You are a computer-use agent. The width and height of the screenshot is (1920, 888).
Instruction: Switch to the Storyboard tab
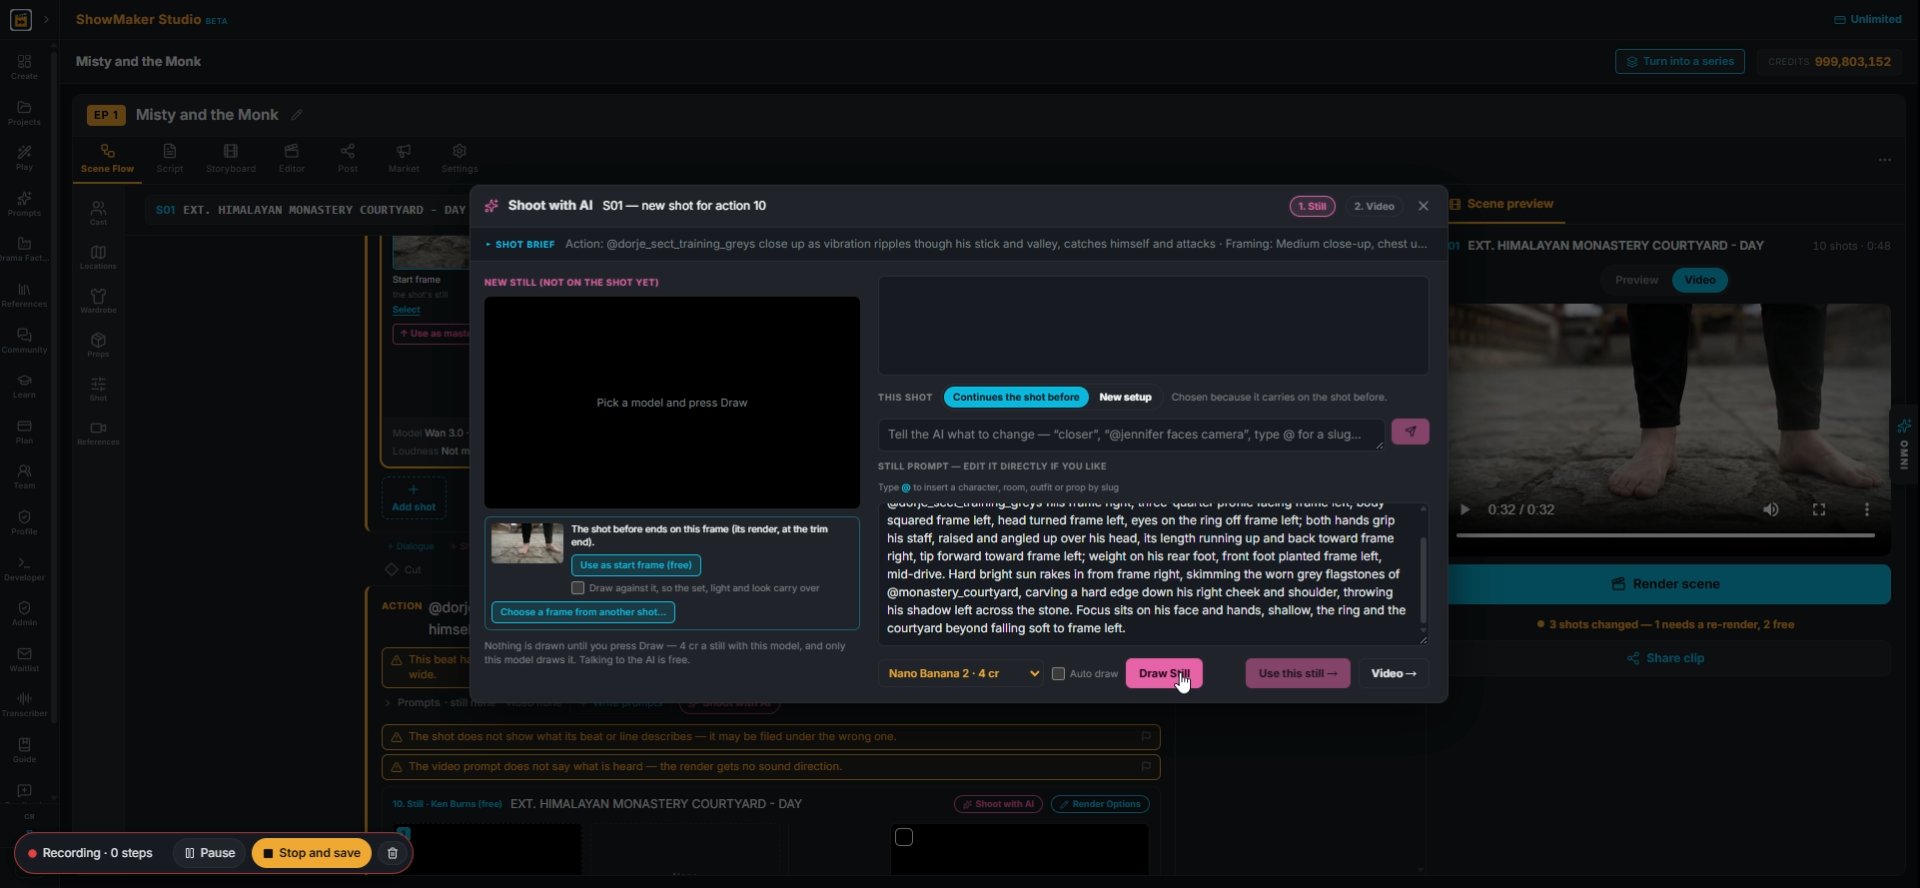pos(231,158)
